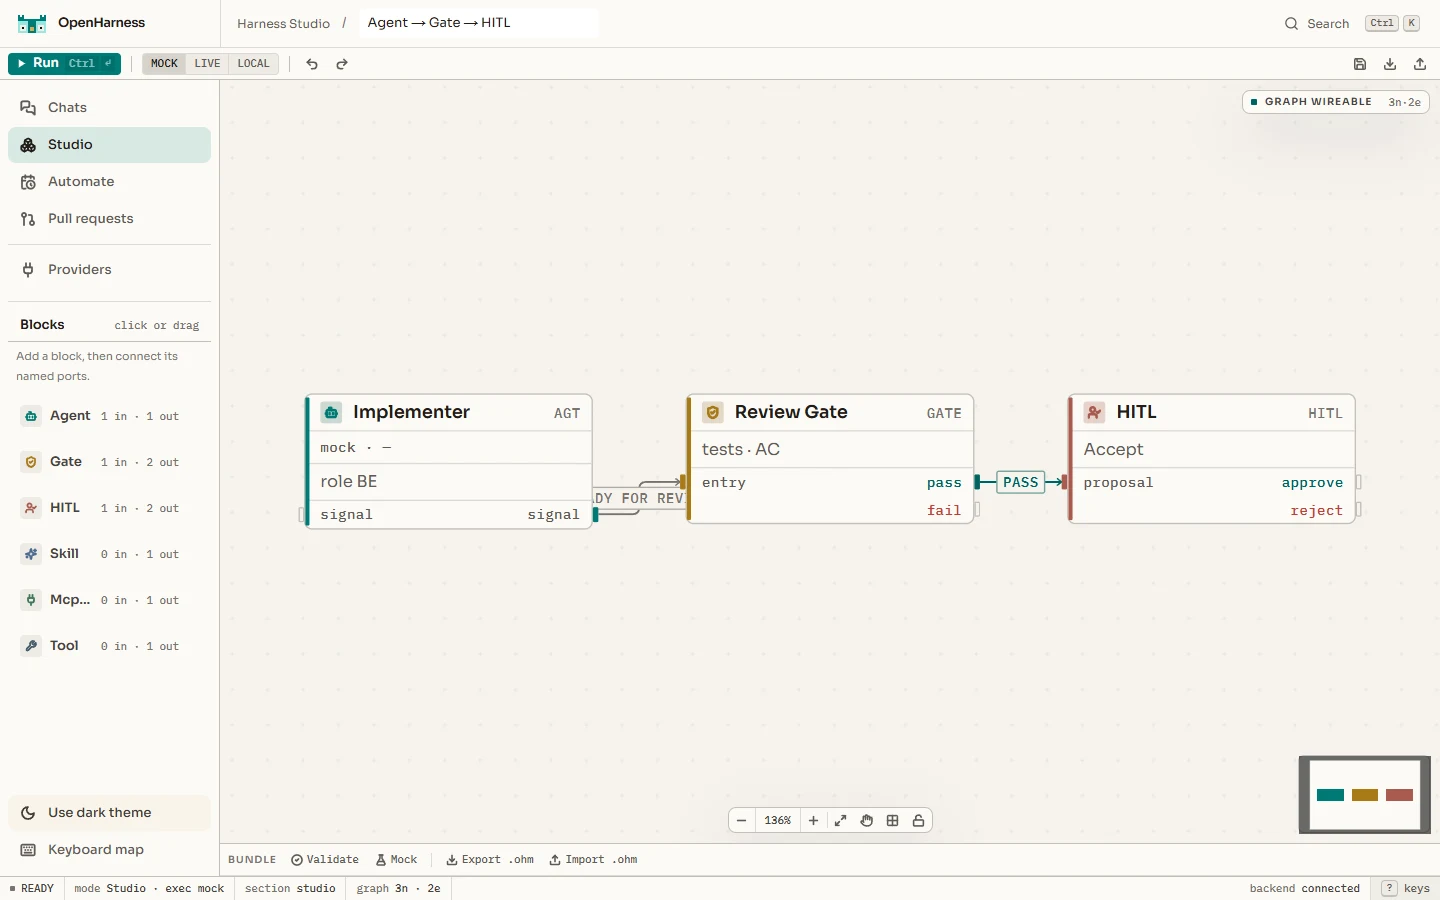1440x900 pixels.
Task: Open the Studio section
Action: (x=110, y=145)
